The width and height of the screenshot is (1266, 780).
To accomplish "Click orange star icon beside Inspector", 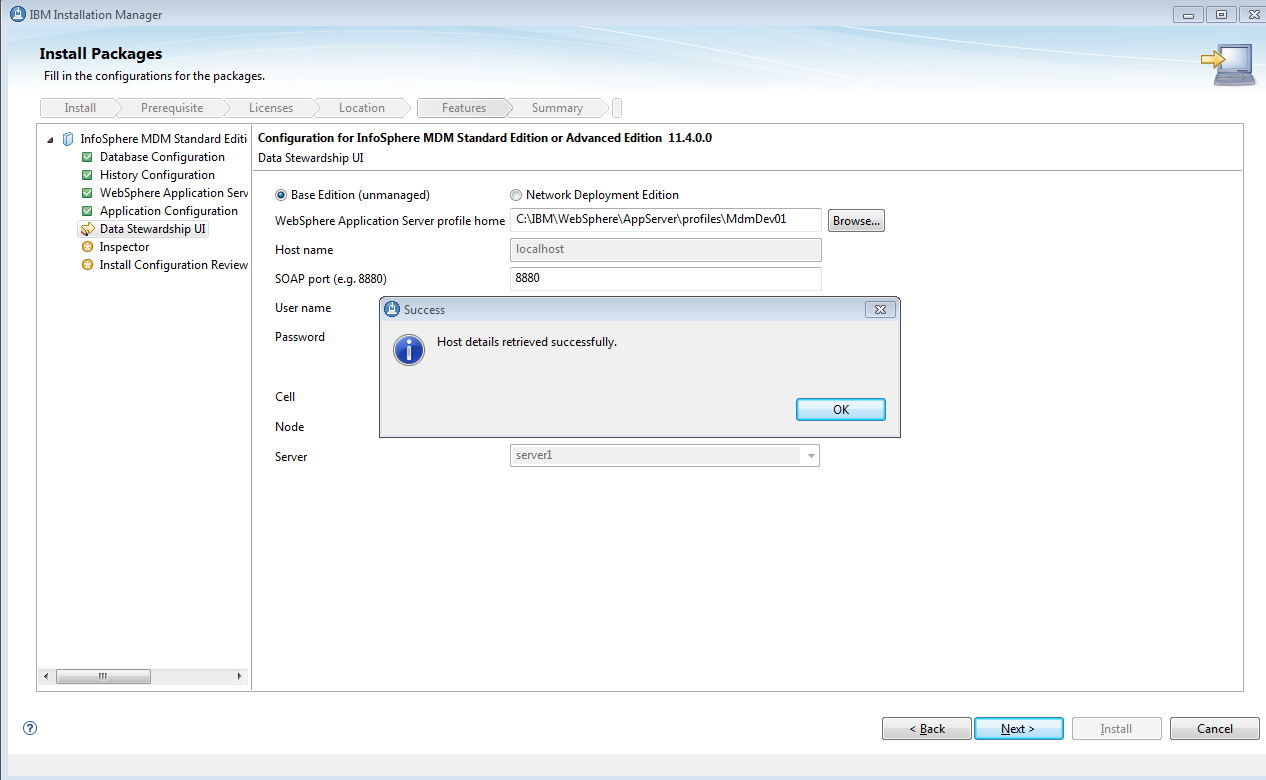I will (87, 247).
